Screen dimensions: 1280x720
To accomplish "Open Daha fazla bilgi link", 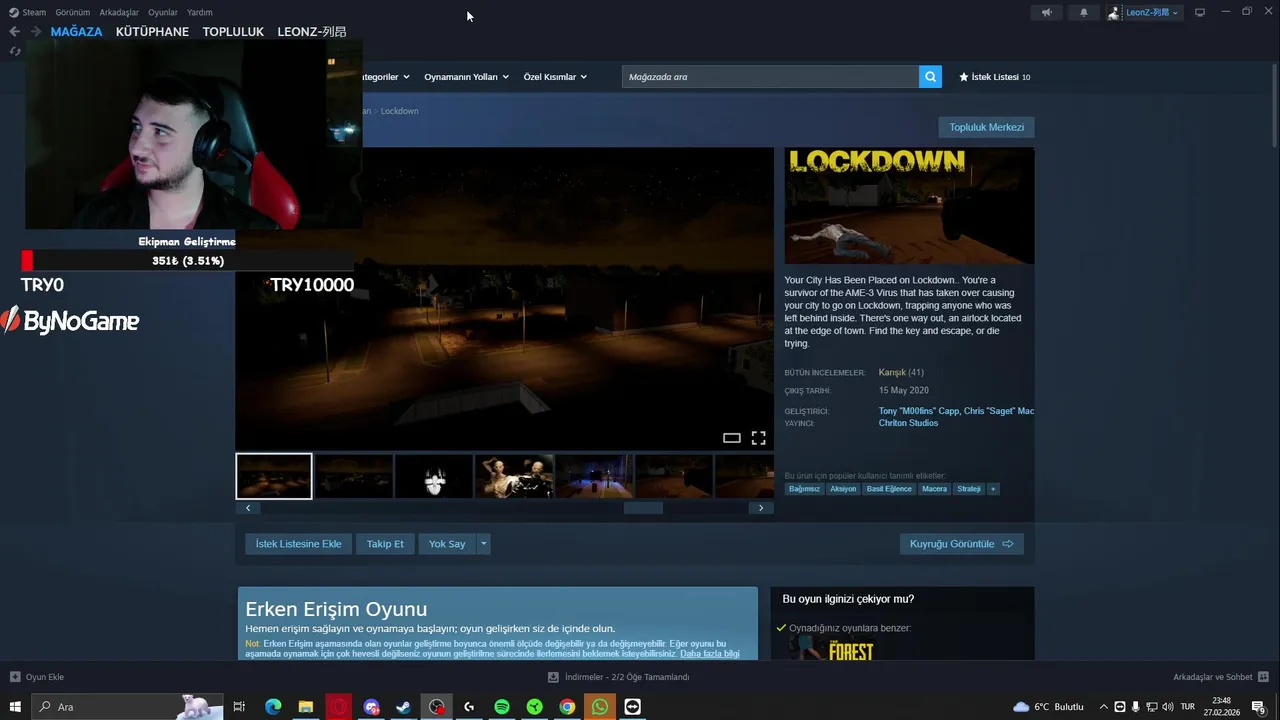I will click(710, 654).
